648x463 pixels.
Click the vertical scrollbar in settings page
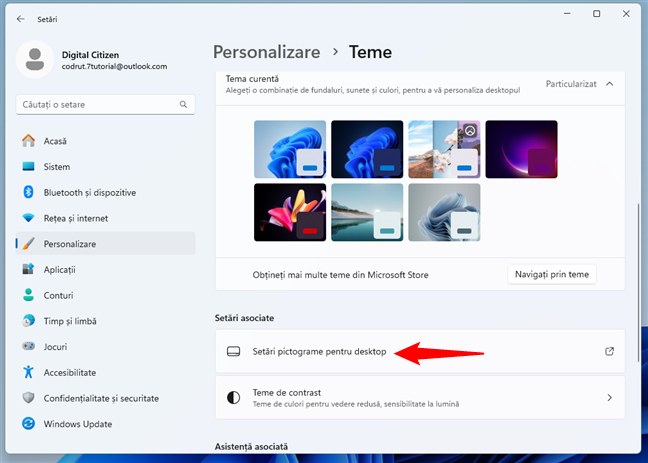click(638, 281)
